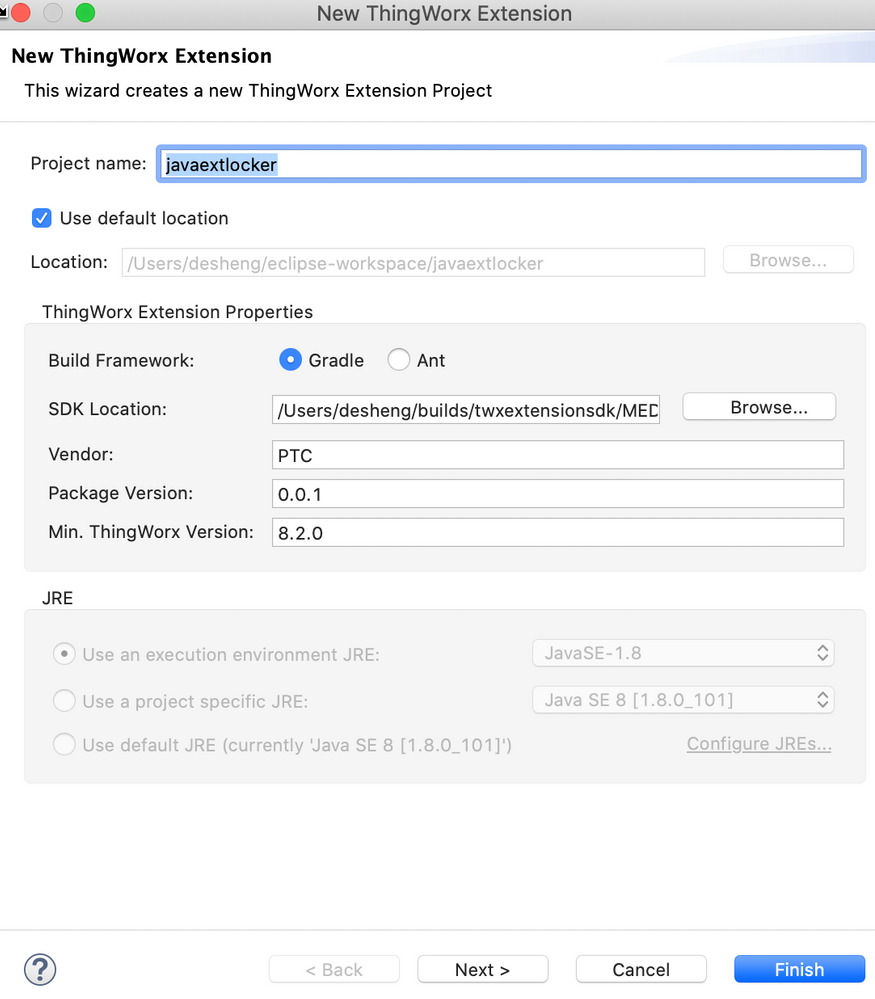This screenshot has height=999, width=875.
Task: Click the red close window button
Action: (20, 13)
